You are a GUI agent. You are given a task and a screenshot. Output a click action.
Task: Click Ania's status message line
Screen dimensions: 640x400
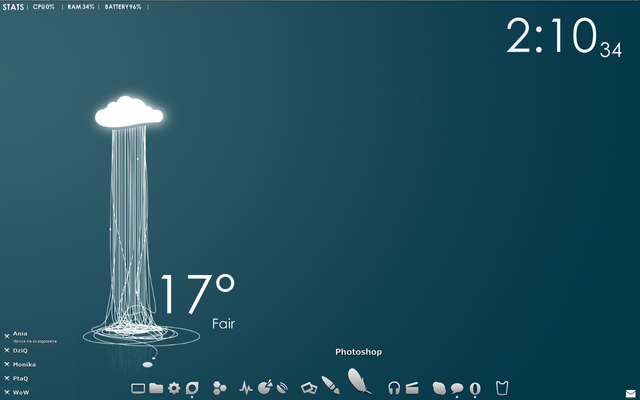click(x=35, y=341)
